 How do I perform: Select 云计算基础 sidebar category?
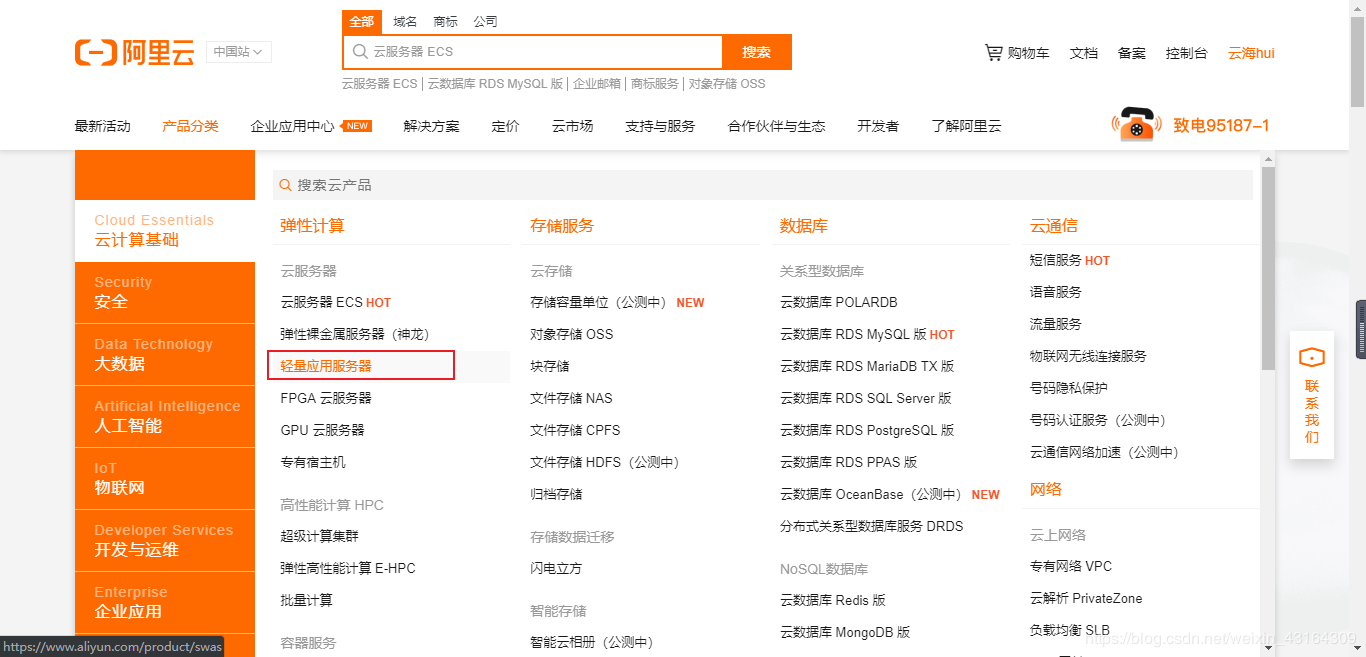point(165,231)
